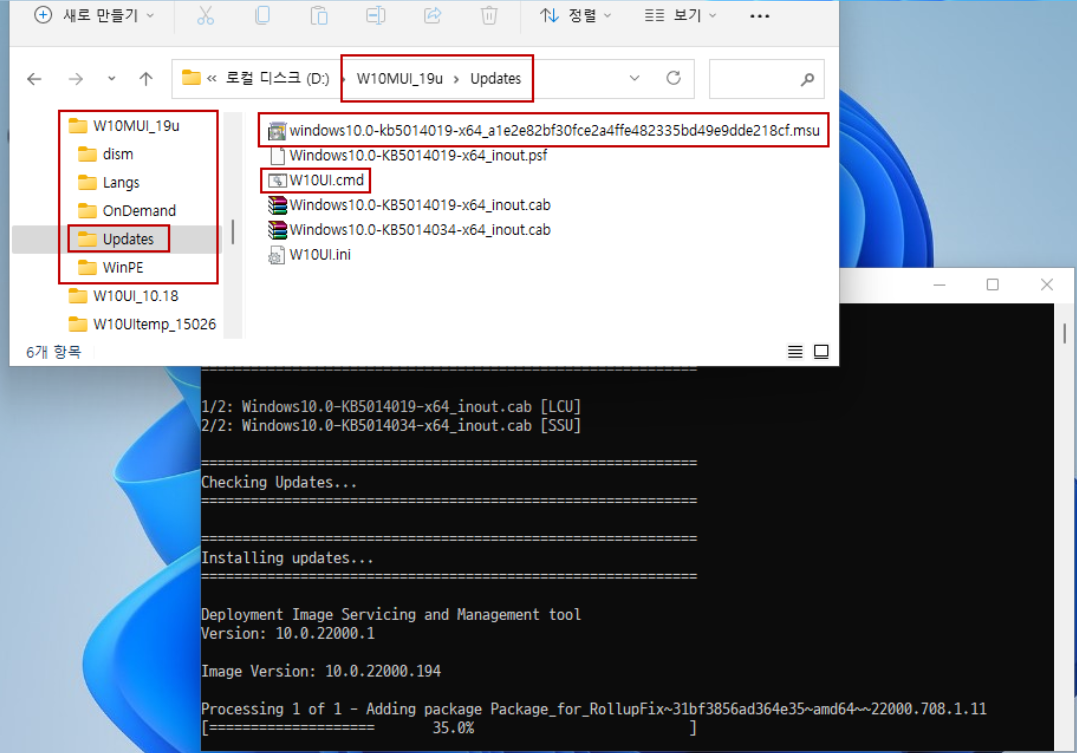Refresh the folder view

[673, 78]
